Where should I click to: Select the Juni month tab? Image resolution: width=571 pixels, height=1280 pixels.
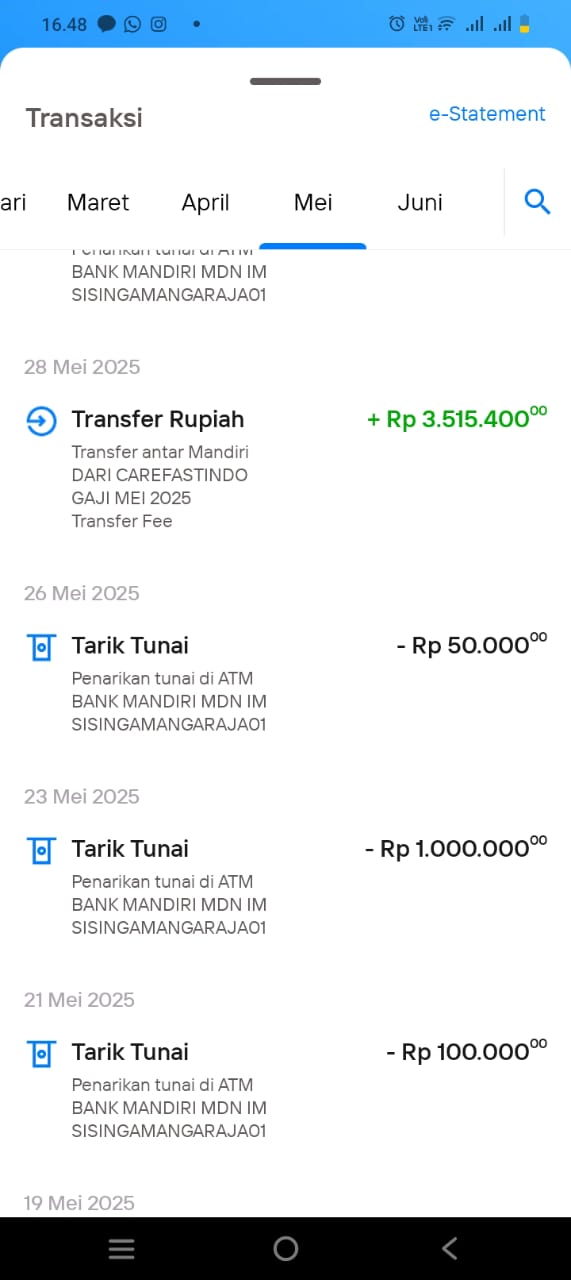tap(420, 202)
